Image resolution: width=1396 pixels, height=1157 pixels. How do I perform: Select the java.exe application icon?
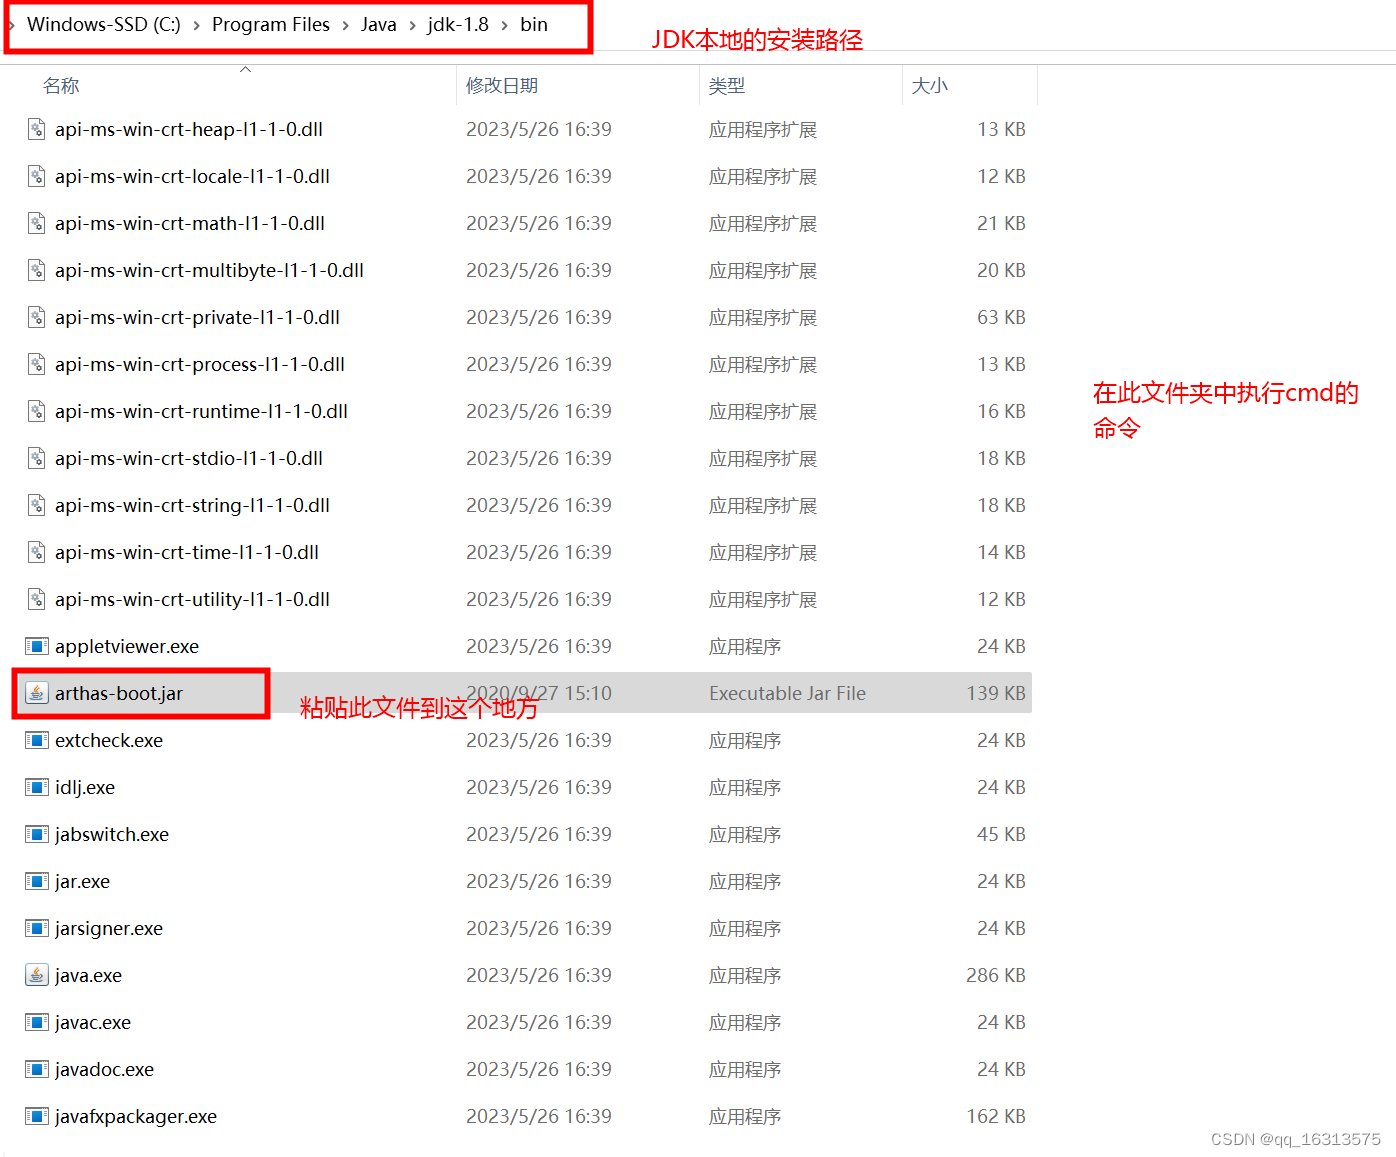36,975
